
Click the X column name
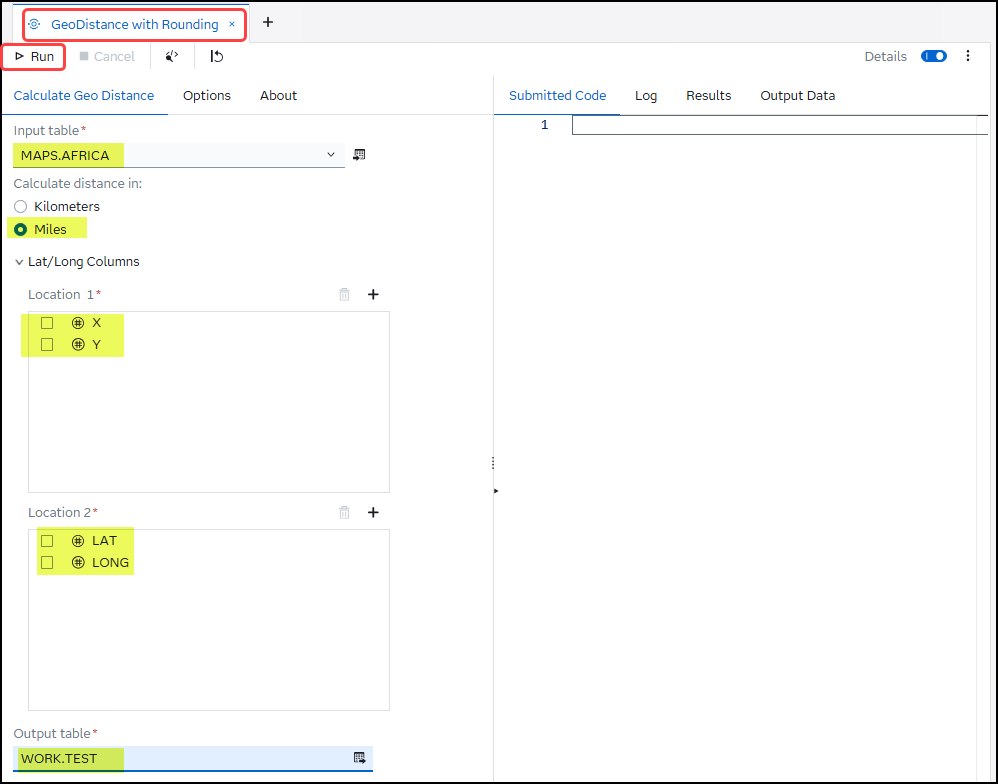click(97, 323)
